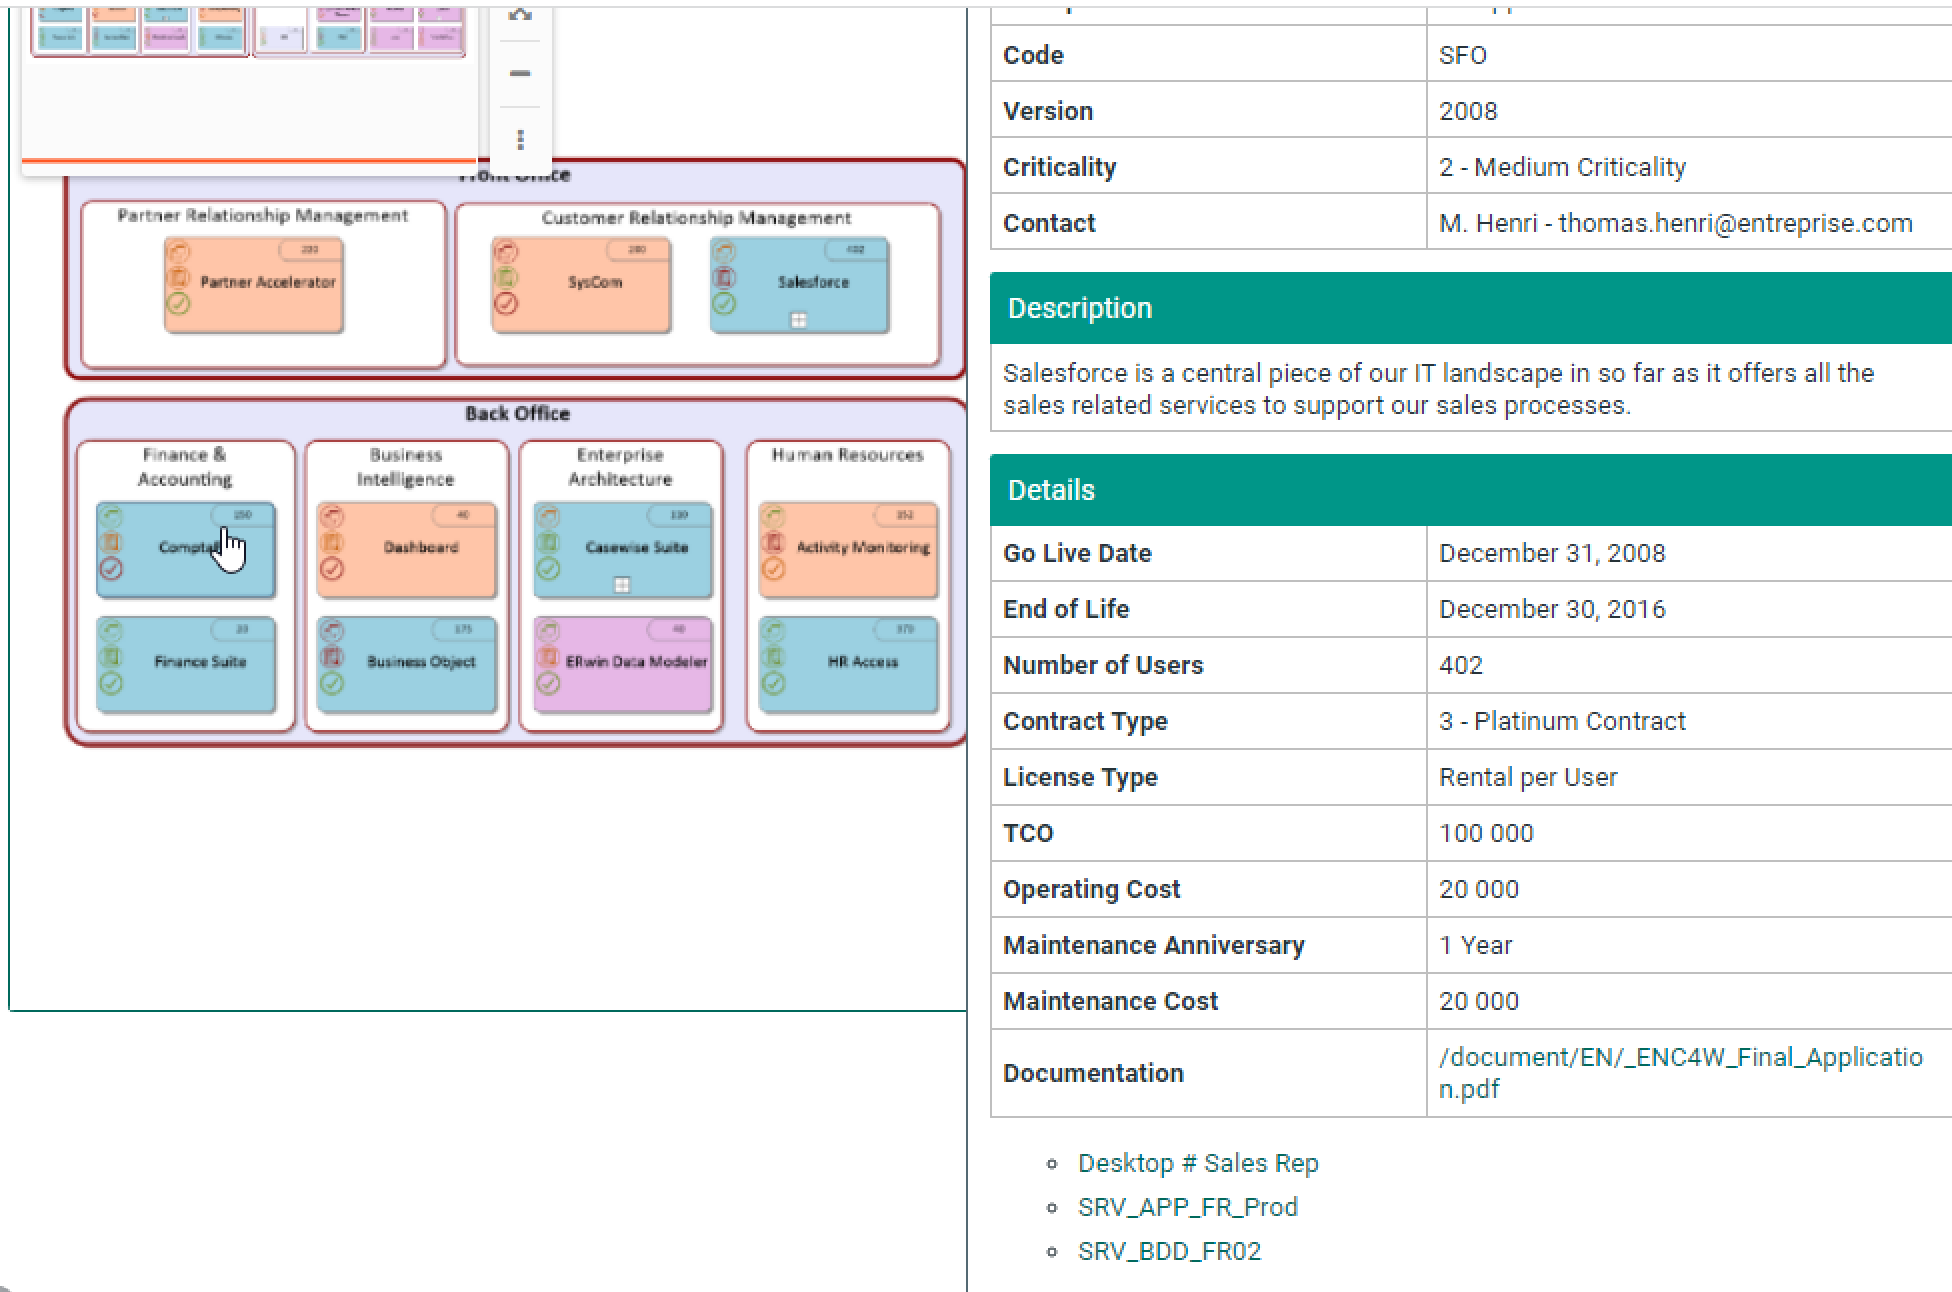This screenshot has height=1292, width=1952.
Task: Click the reset view icon above minus
Action: pyautogui.click(x=520, y=15)
